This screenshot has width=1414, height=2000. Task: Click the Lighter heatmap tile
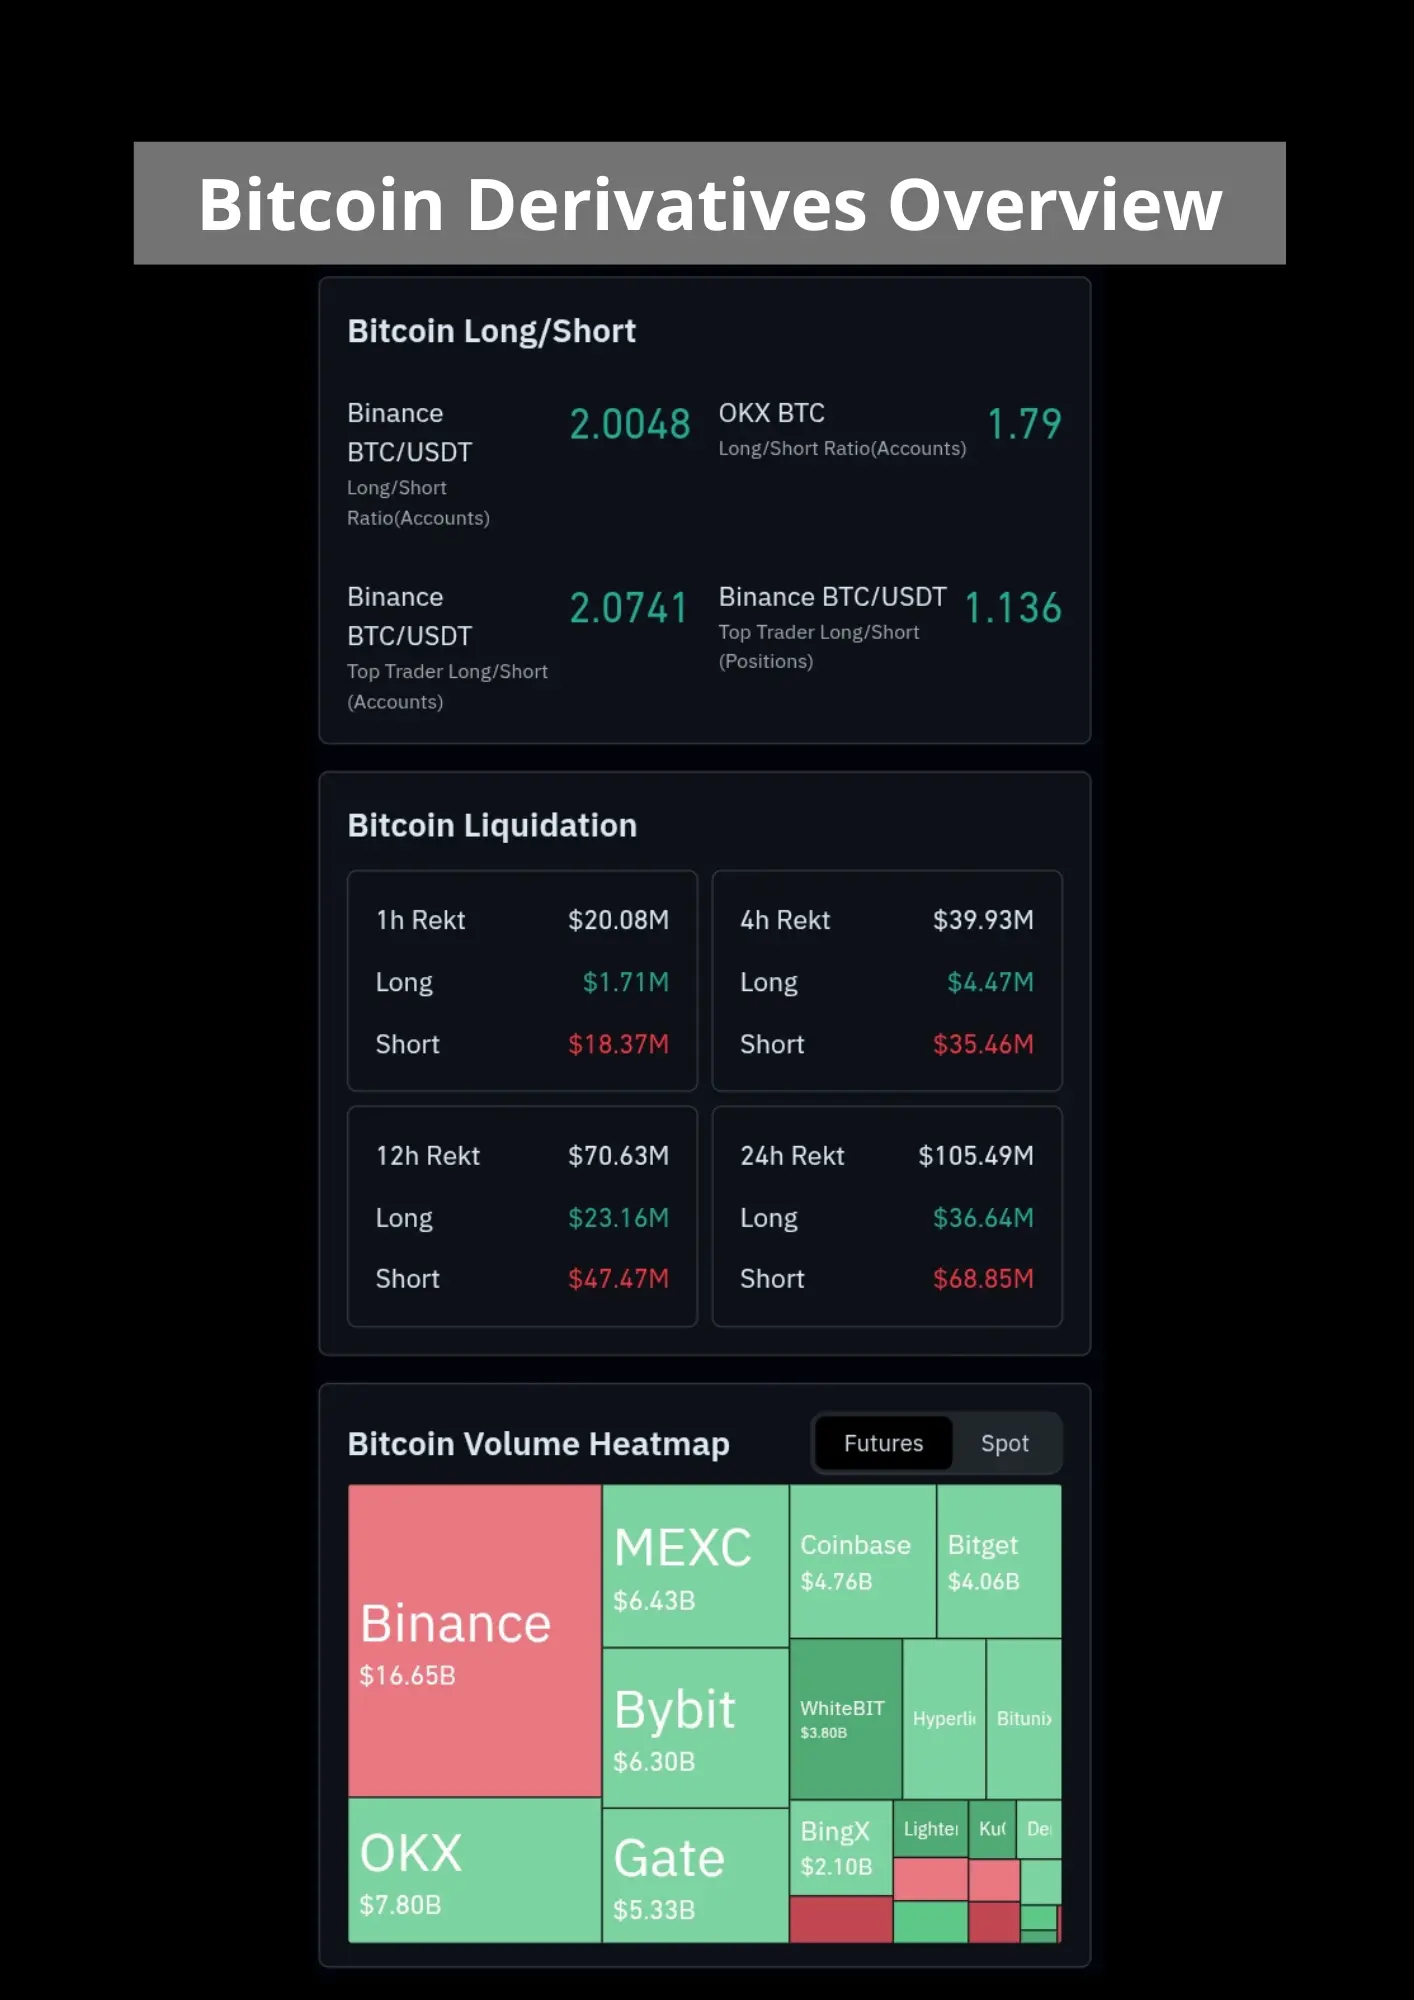coord(930,1829)
